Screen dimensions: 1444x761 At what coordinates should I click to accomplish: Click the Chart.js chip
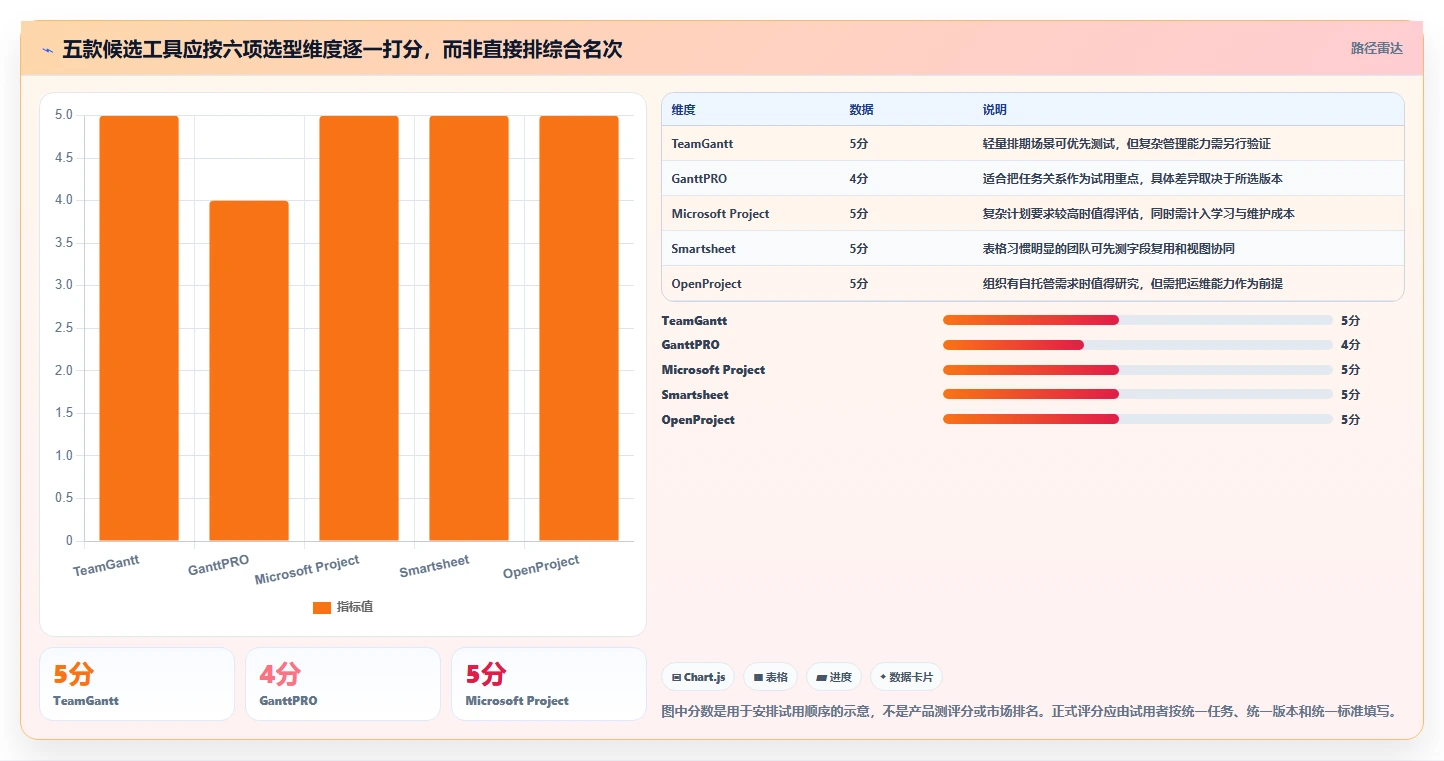tap(698, 677)
